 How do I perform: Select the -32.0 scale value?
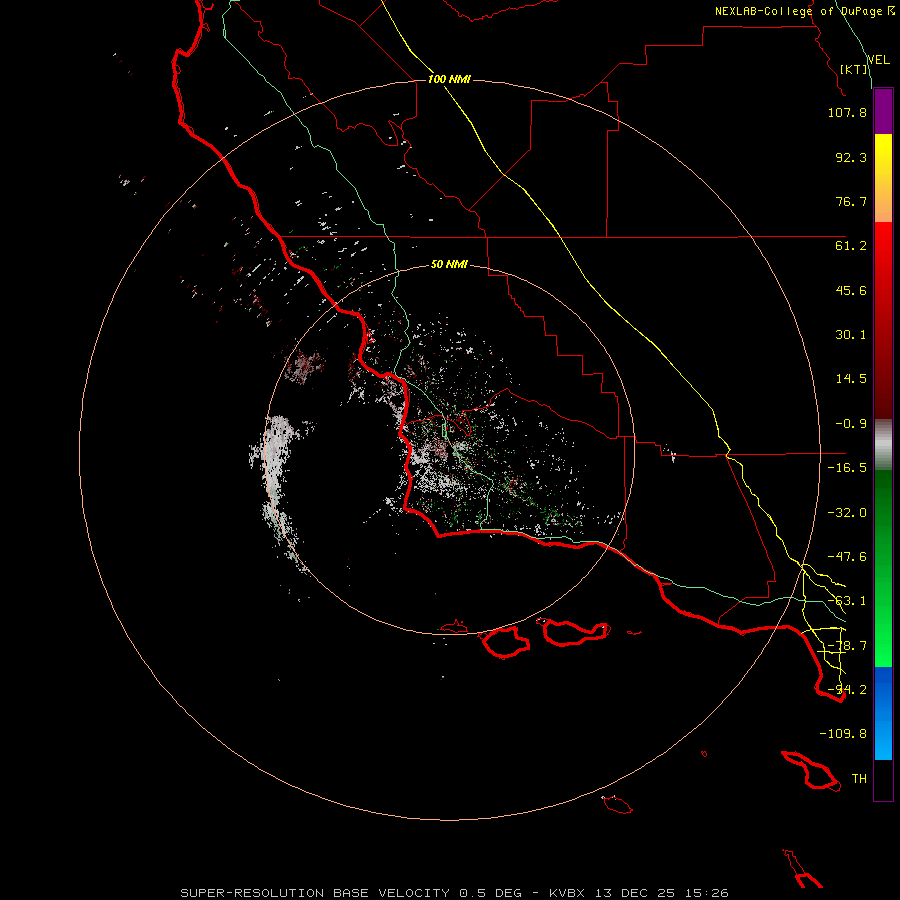(x=847, y=513)
